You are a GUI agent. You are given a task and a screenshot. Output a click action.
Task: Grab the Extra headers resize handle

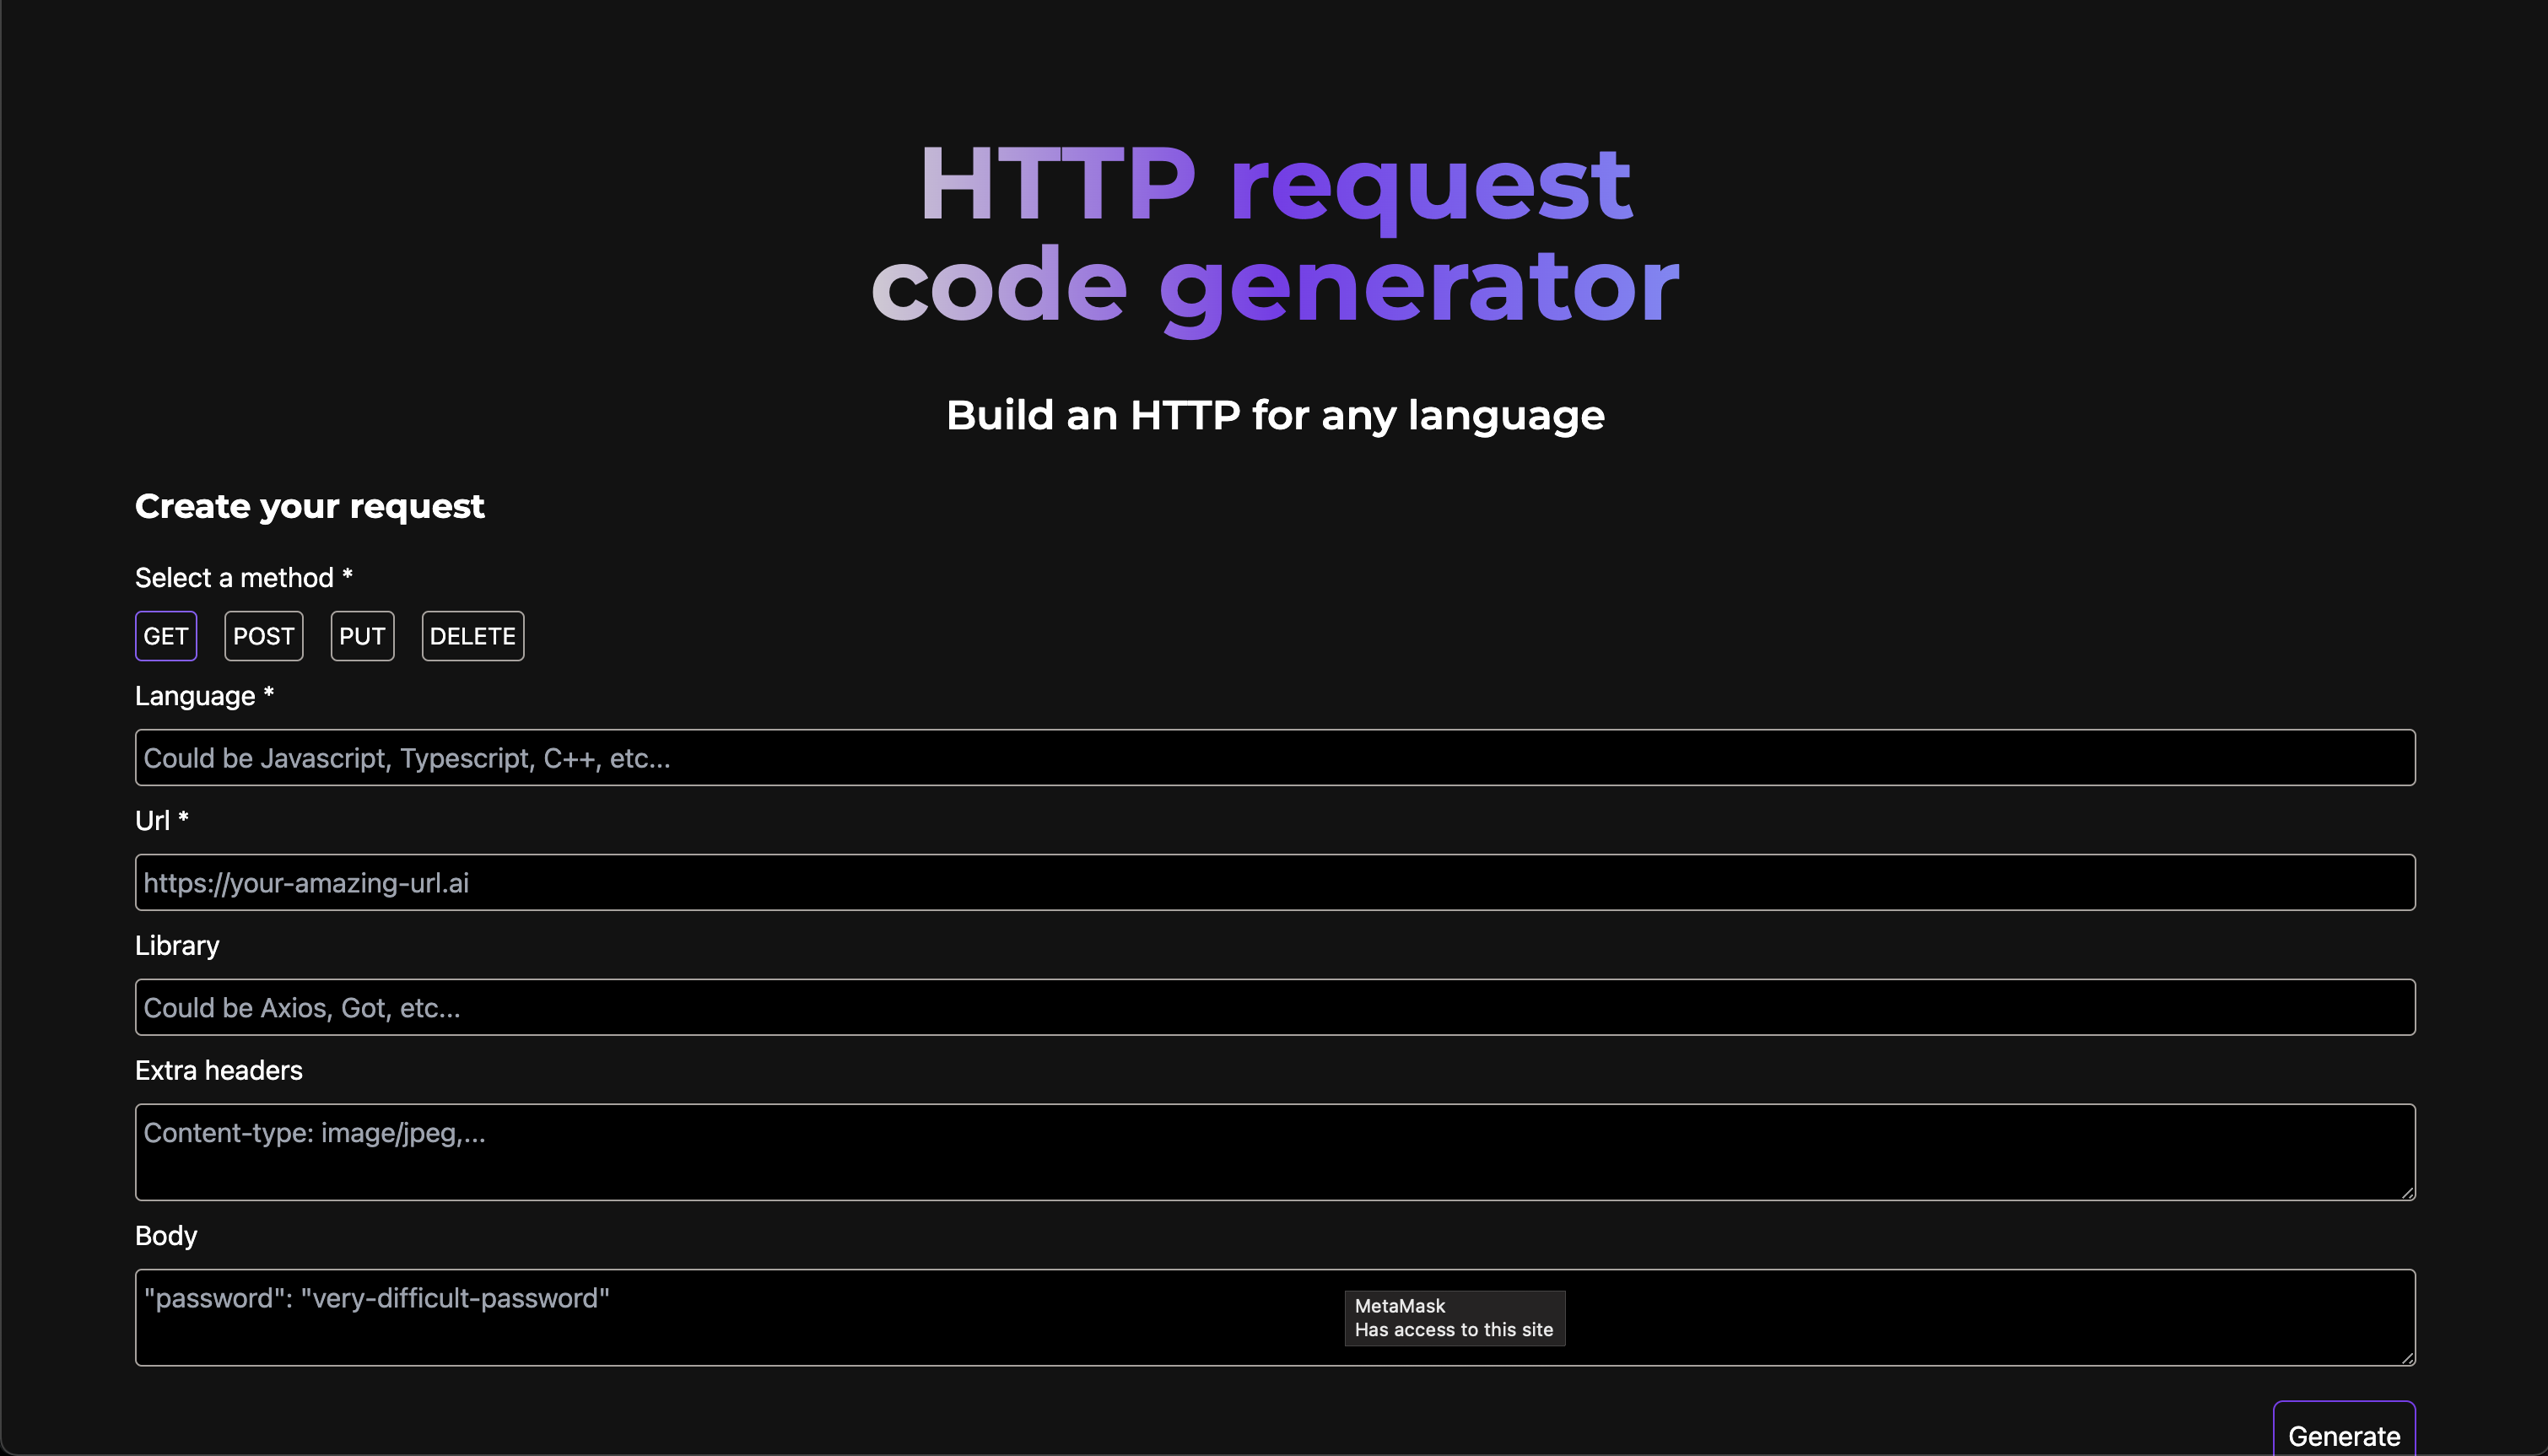2407,1192
